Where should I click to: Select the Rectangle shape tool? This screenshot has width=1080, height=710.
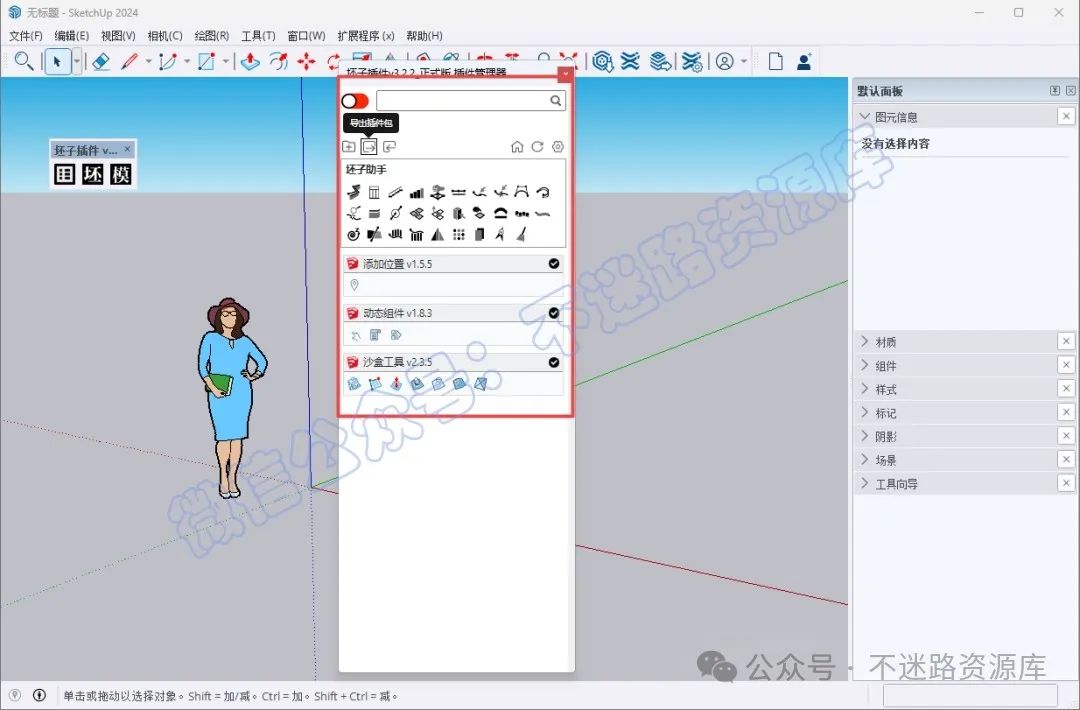(x=207, y=61)
